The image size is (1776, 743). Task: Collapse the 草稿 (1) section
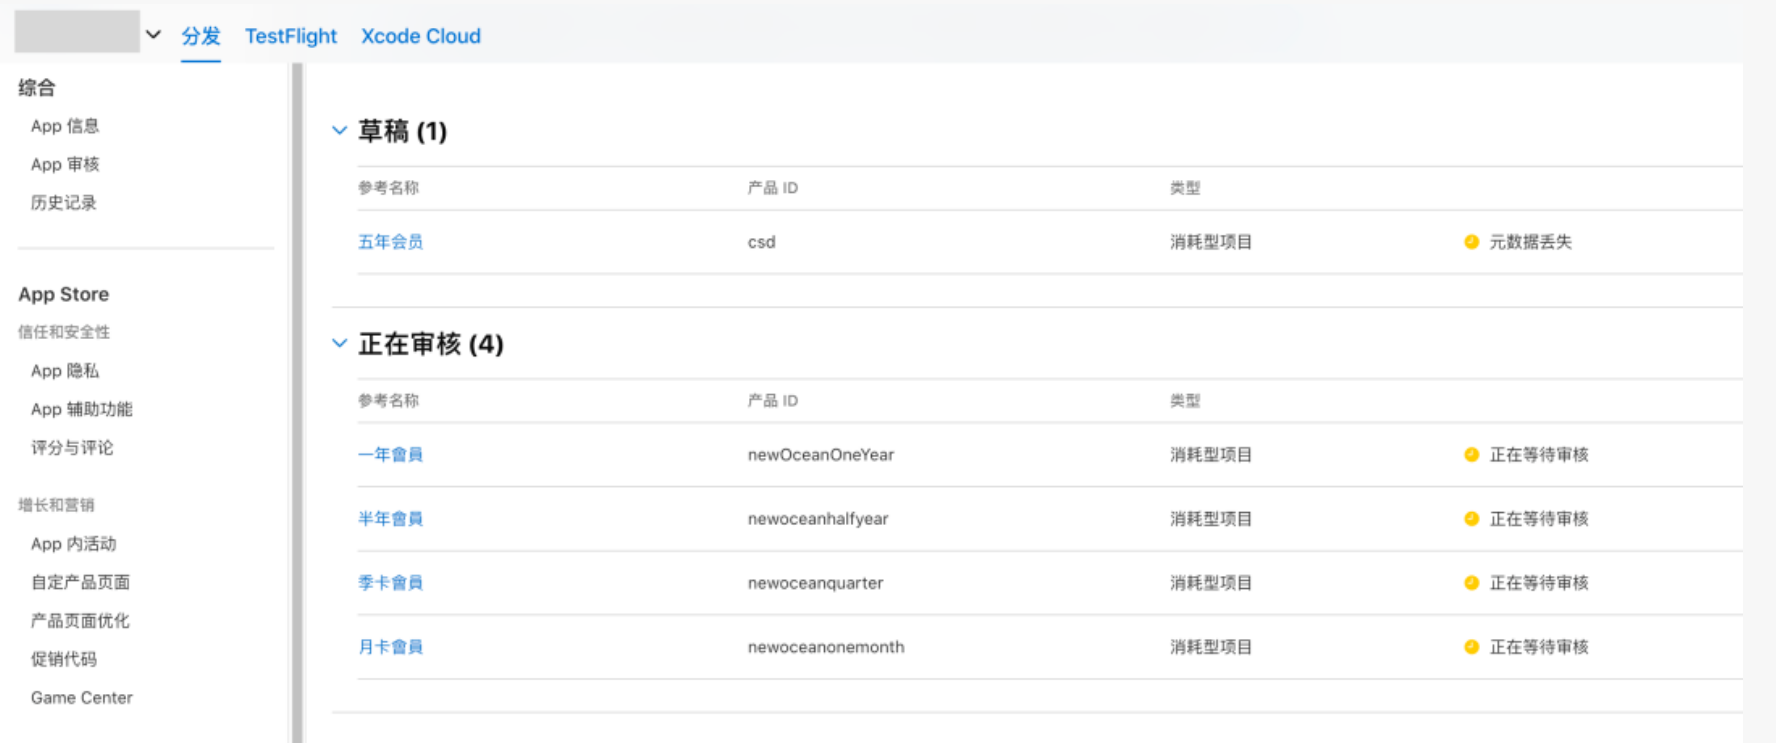340,131
